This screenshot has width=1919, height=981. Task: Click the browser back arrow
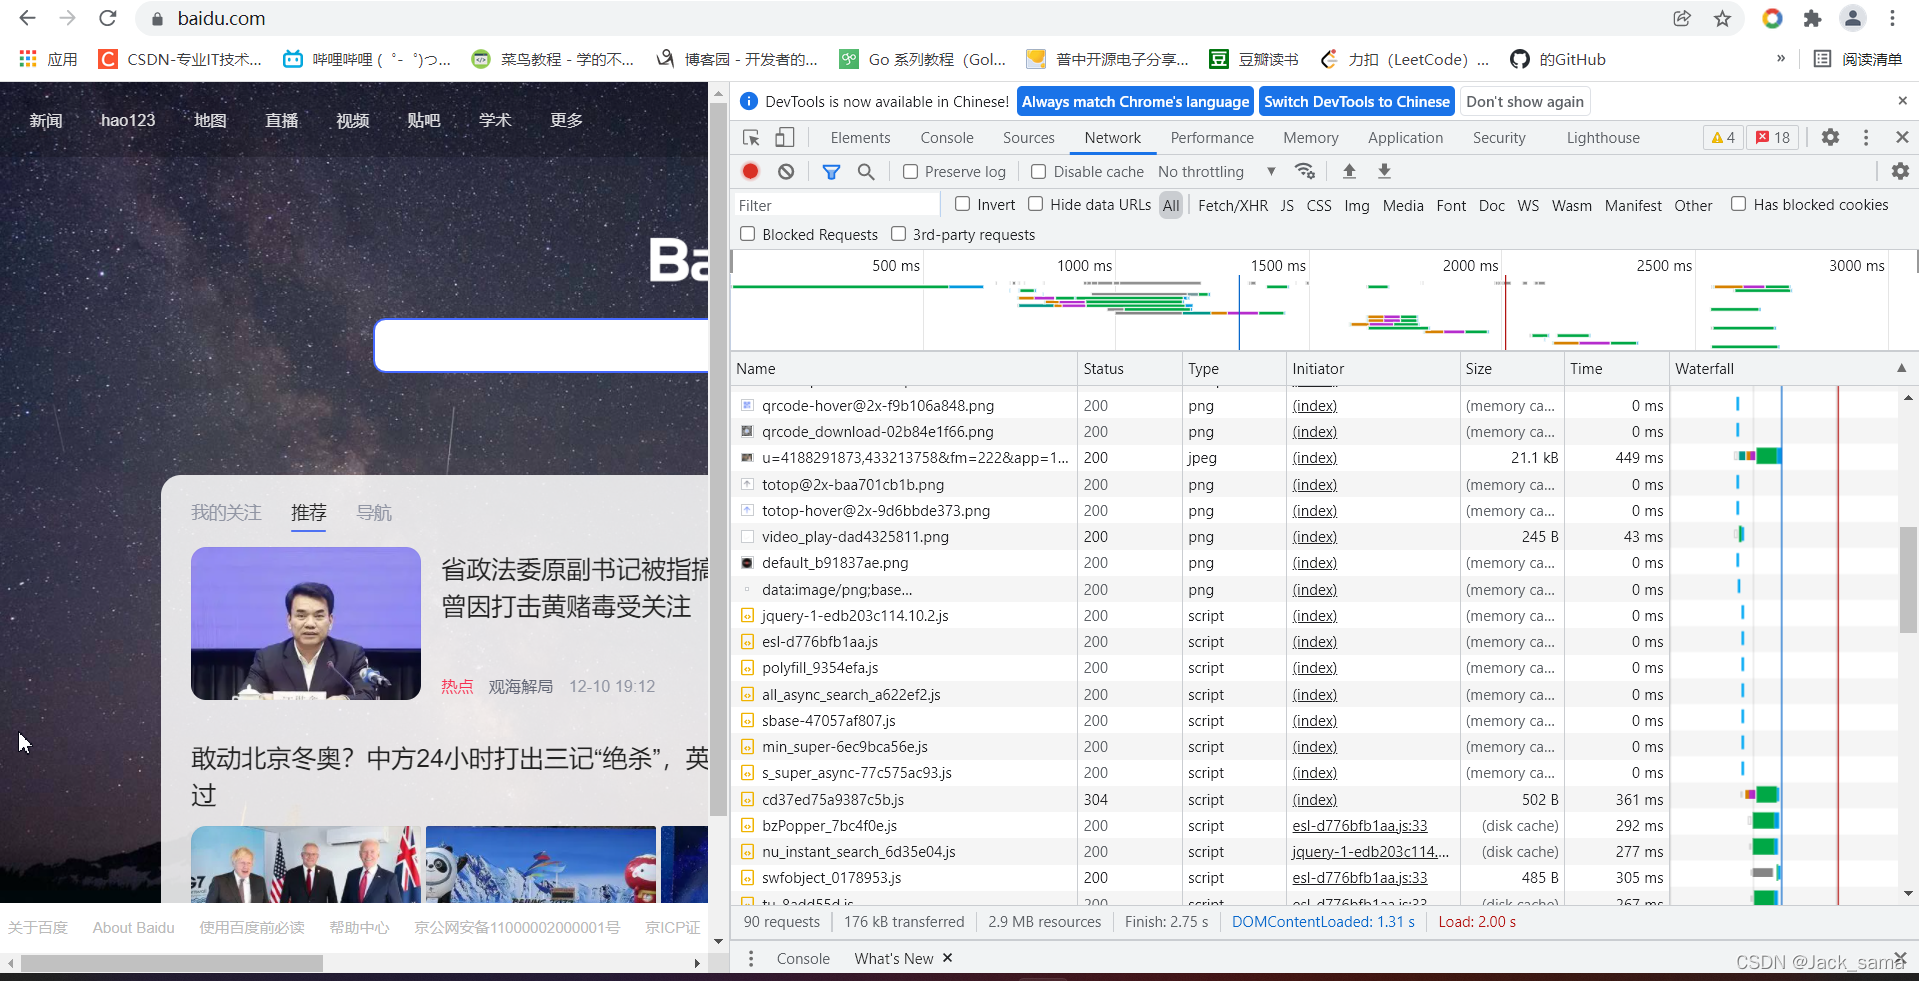(x=27, y=18)
